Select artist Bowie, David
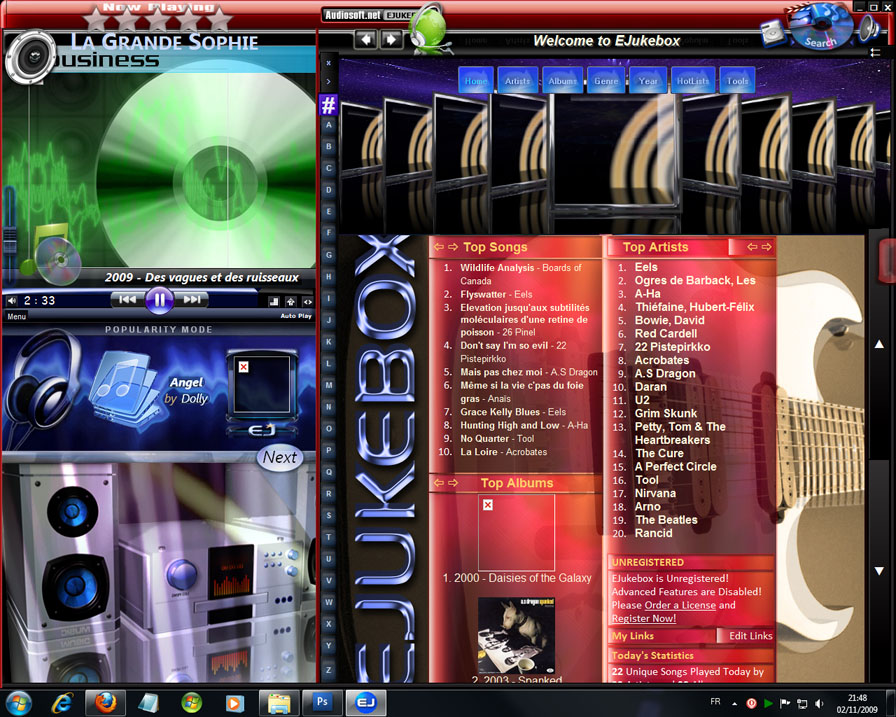Image resolution: width=896 pixels, height=717 pixels. click(x=670, y=320)
